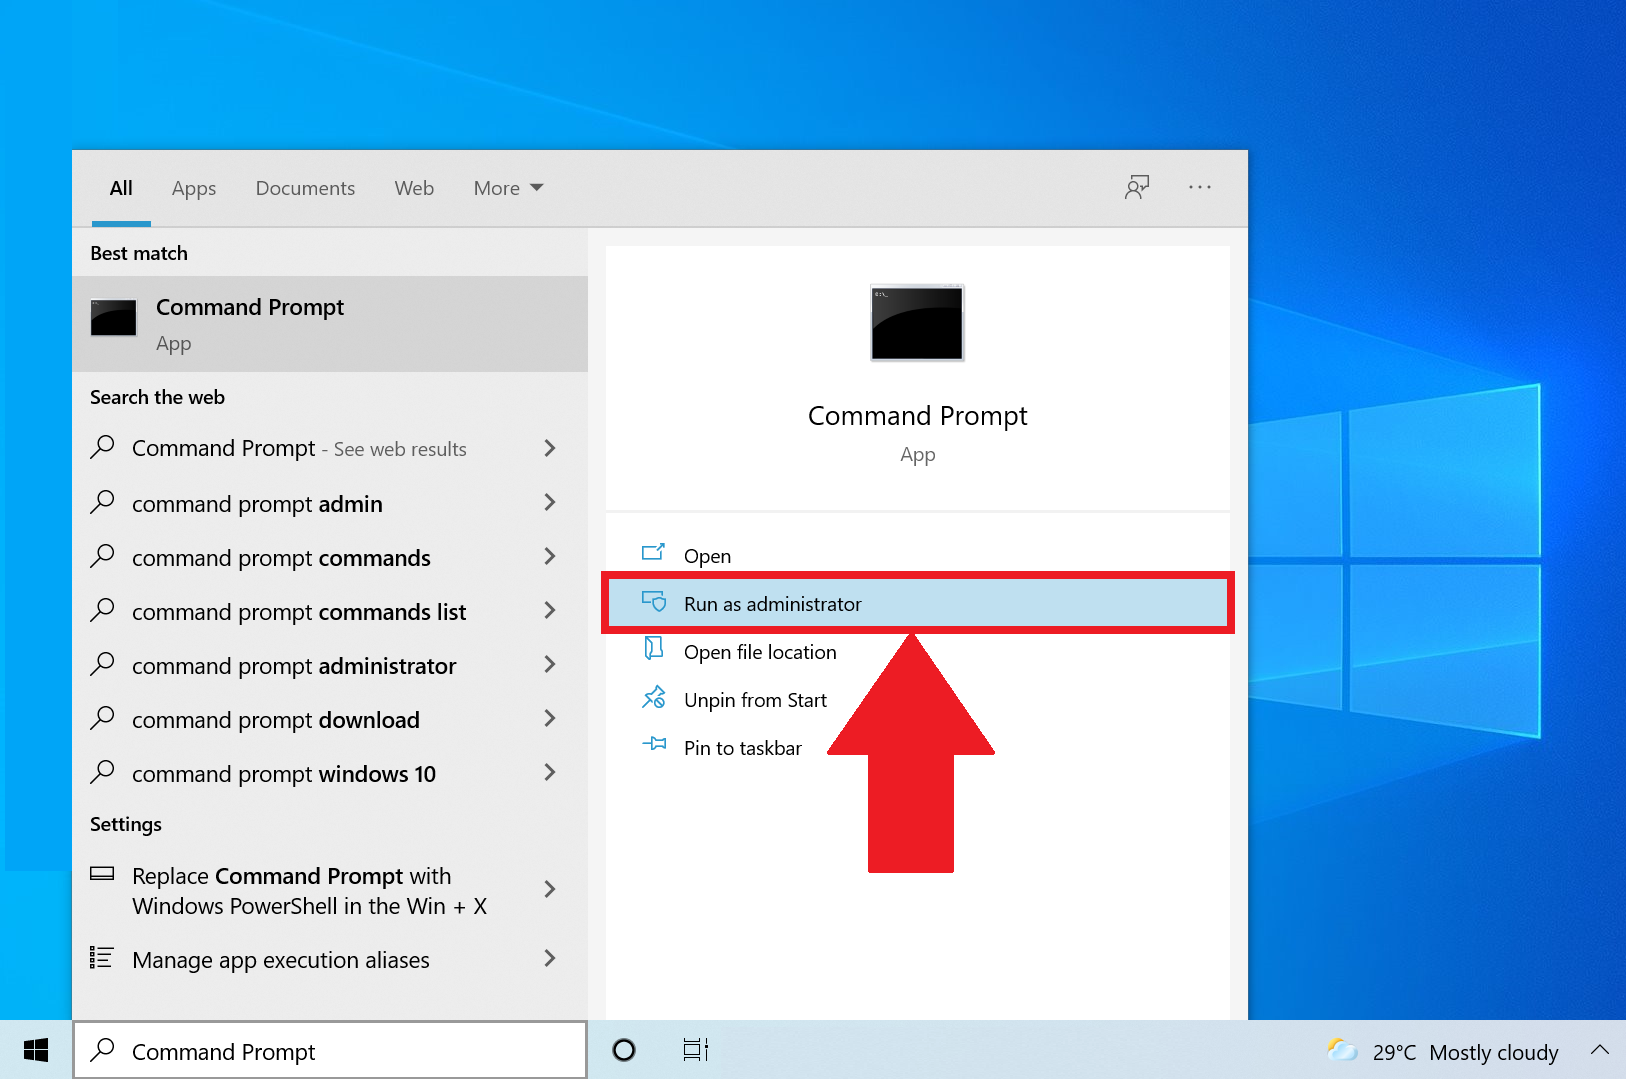Viewport: 1626px width, 1079px height.
Task: Click the file location folder icon
Action: (653, 649)
